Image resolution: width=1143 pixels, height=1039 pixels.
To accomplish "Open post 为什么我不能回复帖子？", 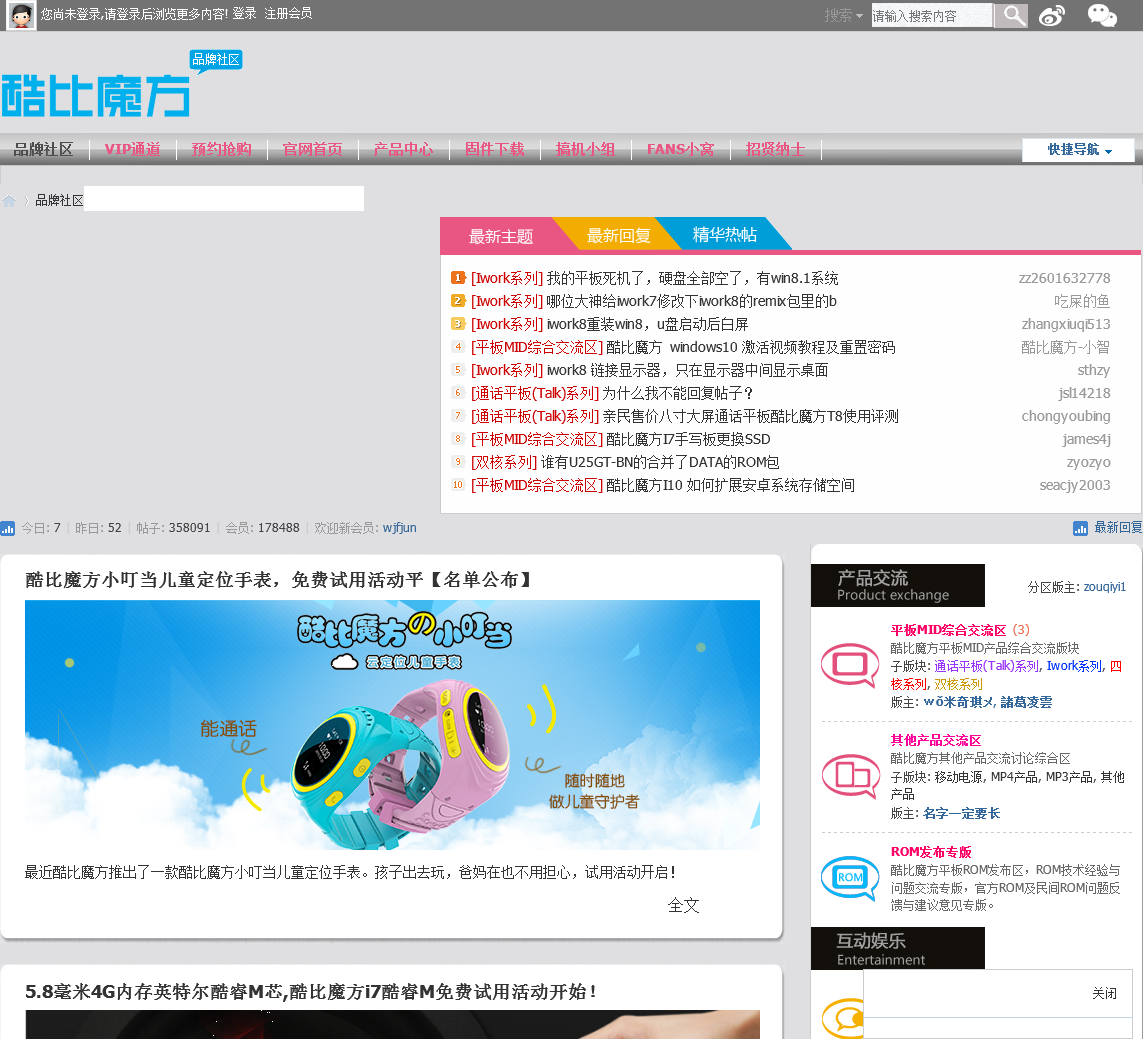I will tap(678, 394).
